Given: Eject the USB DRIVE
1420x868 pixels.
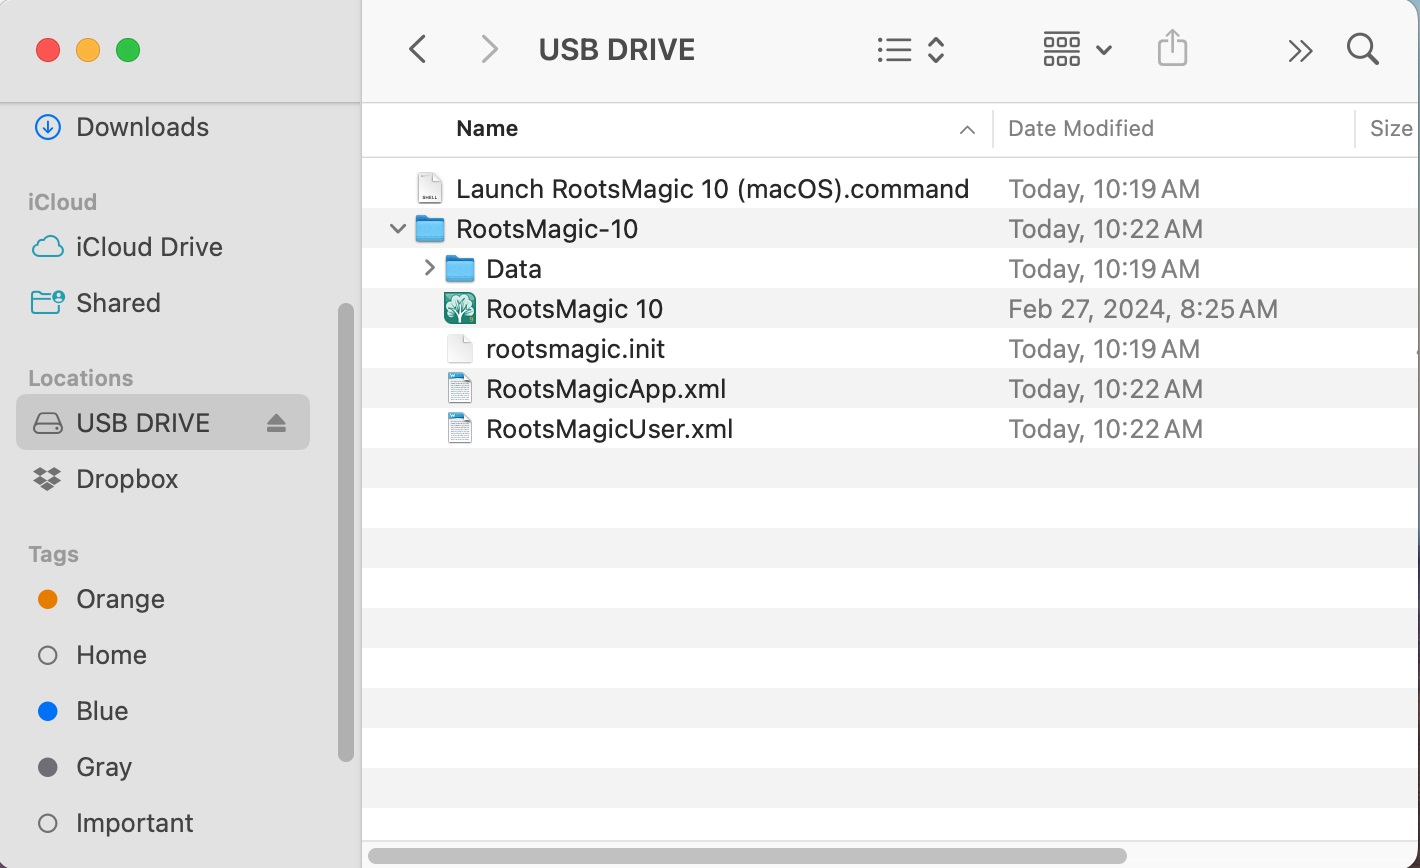Looking at the screenshot, I should pos(277,423).
